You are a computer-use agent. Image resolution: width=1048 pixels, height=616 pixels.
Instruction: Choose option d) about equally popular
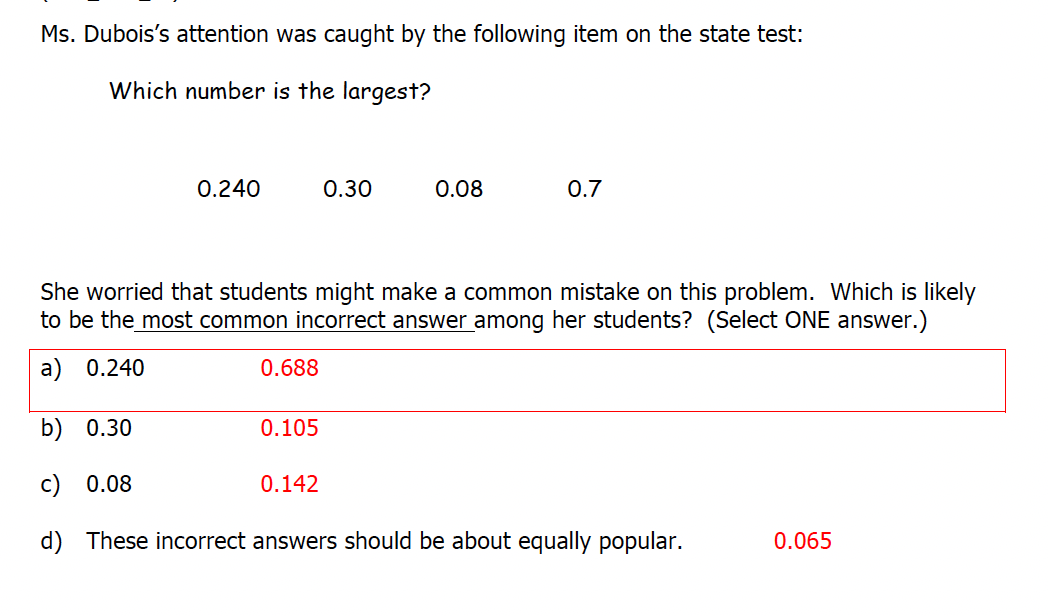[x=362, y=542]
